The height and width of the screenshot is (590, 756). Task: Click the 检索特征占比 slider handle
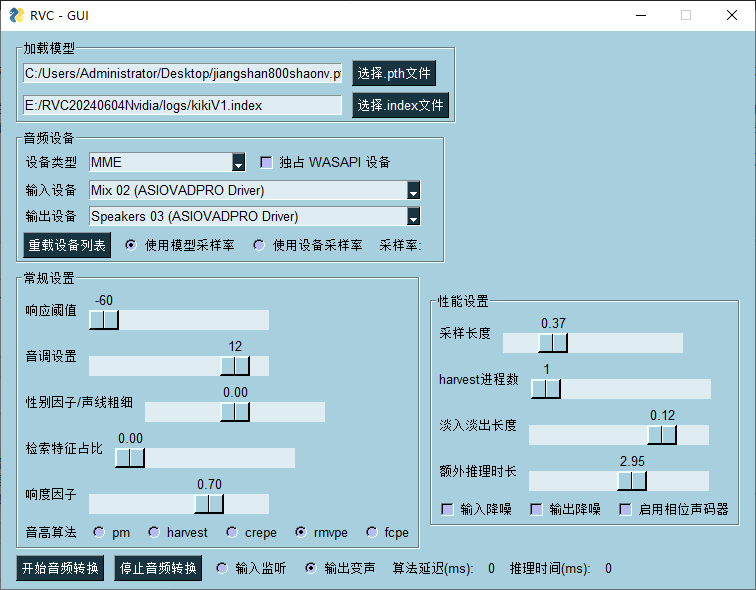pos(130,458)
